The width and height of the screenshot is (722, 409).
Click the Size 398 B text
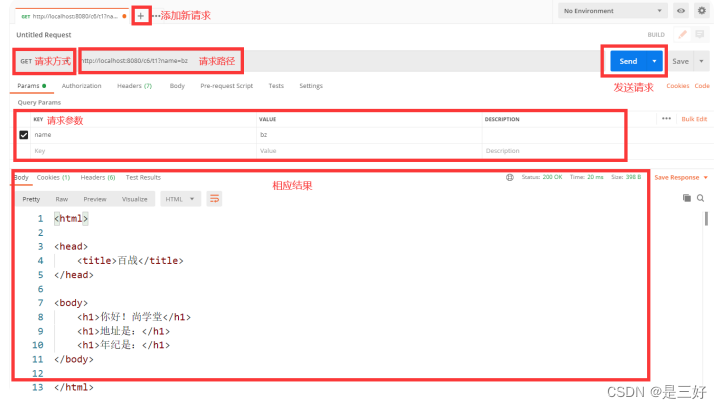(626, 177)
